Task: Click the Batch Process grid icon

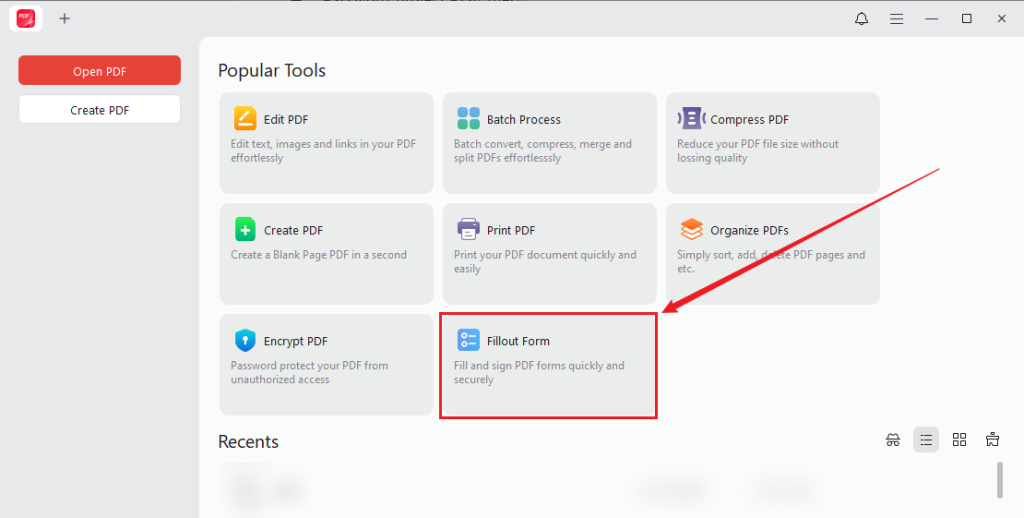Action: point(468,119)
